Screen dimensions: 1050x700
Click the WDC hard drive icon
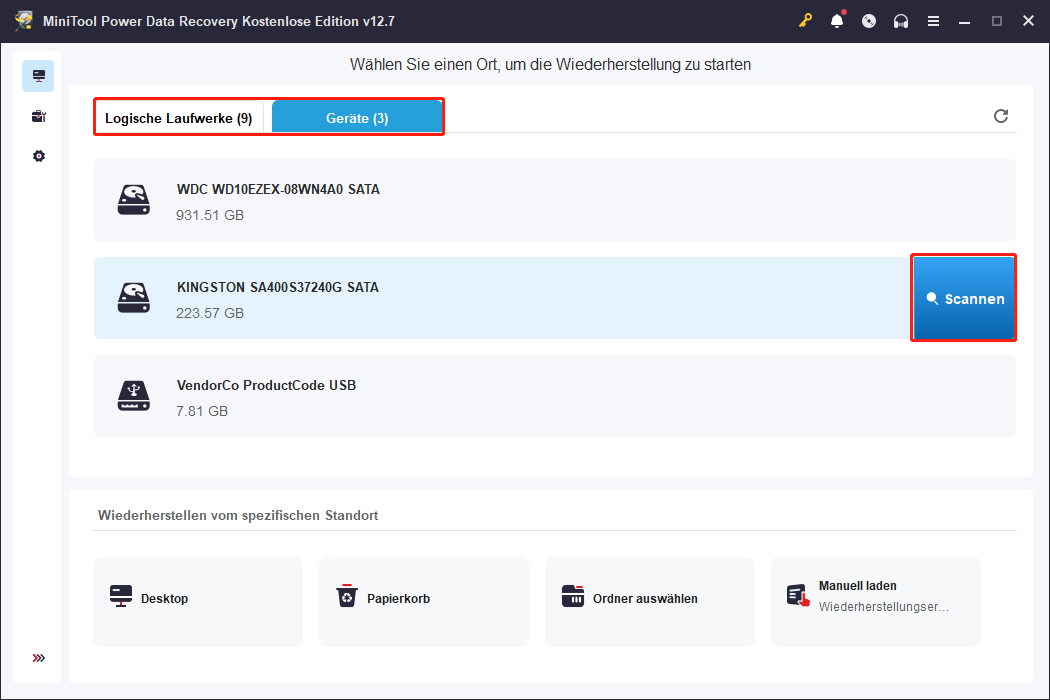133,199
